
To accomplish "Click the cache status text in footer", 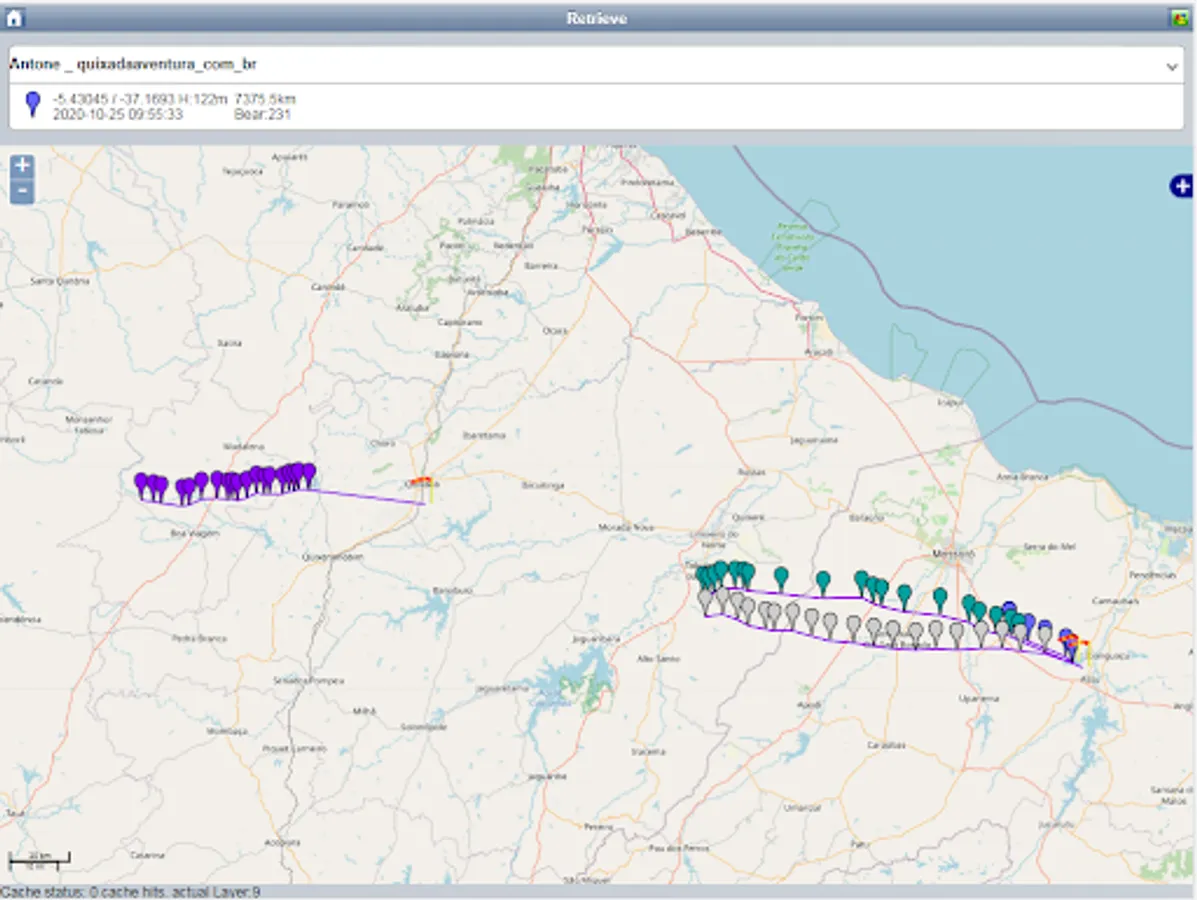I will 130,891.
